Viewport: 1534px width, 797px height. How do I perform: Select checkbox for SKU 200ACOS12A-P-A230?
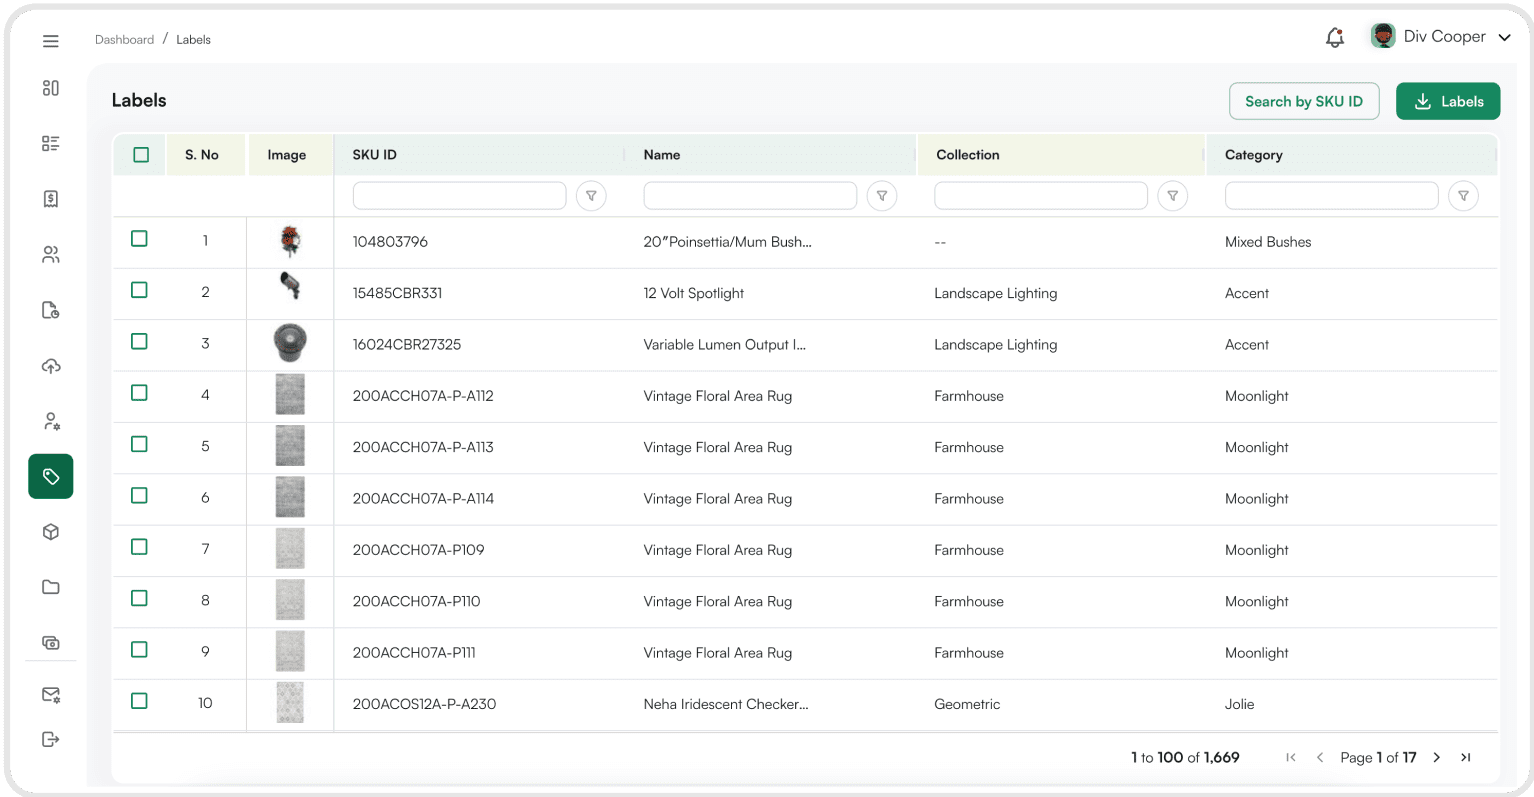(139, 701)
